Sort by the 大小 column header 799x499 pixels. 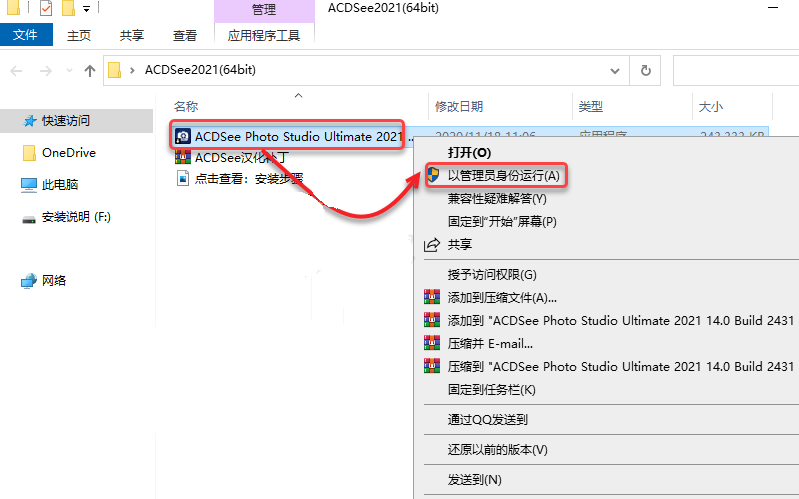(x=711, y=107)
